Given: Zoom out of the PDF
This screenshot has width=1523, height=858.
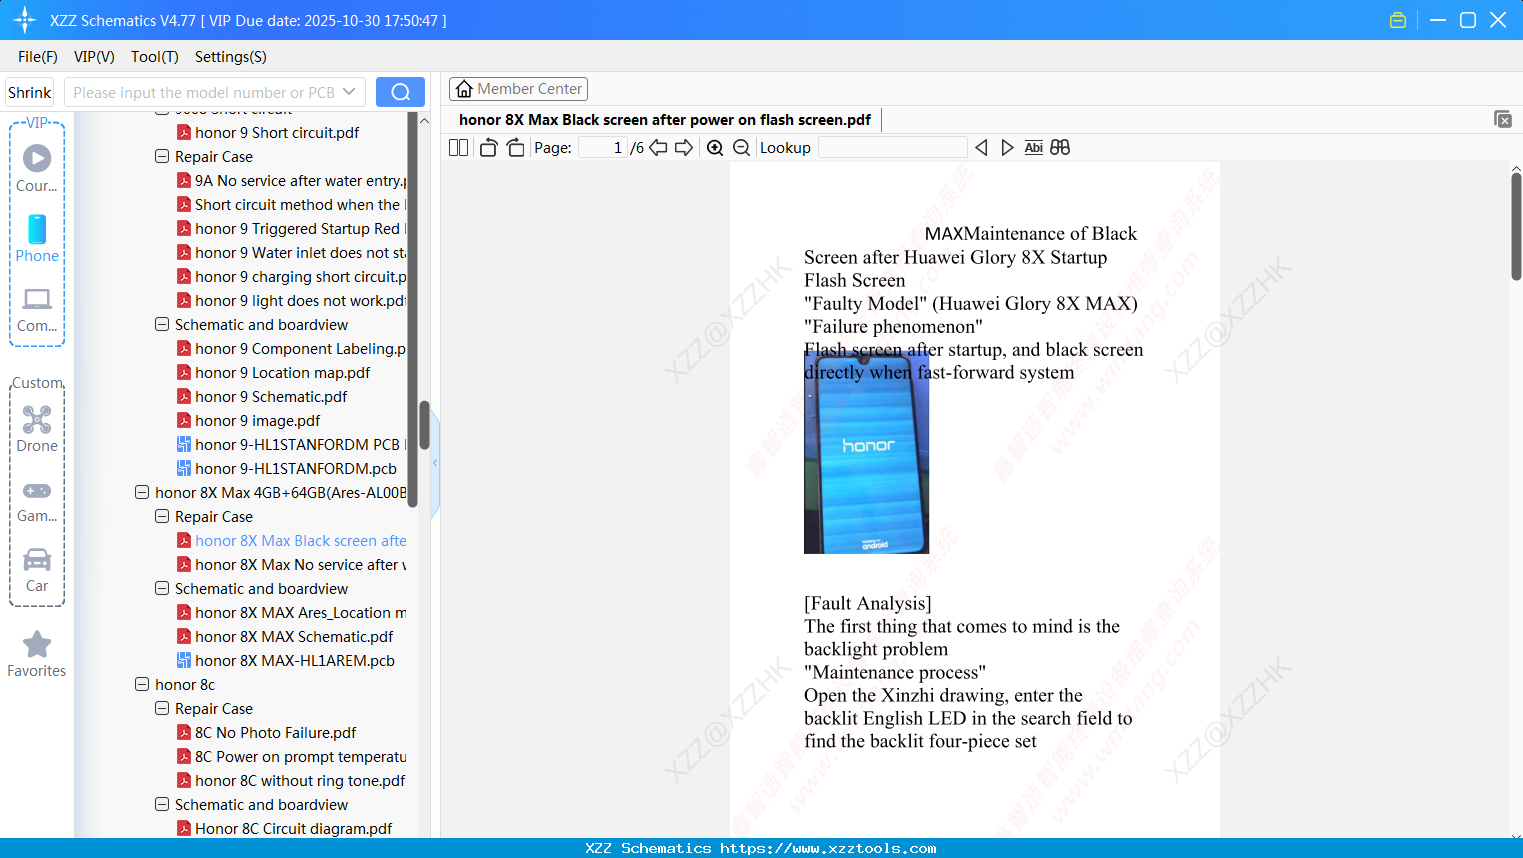Looking at the screenshot, I should 741,148.
